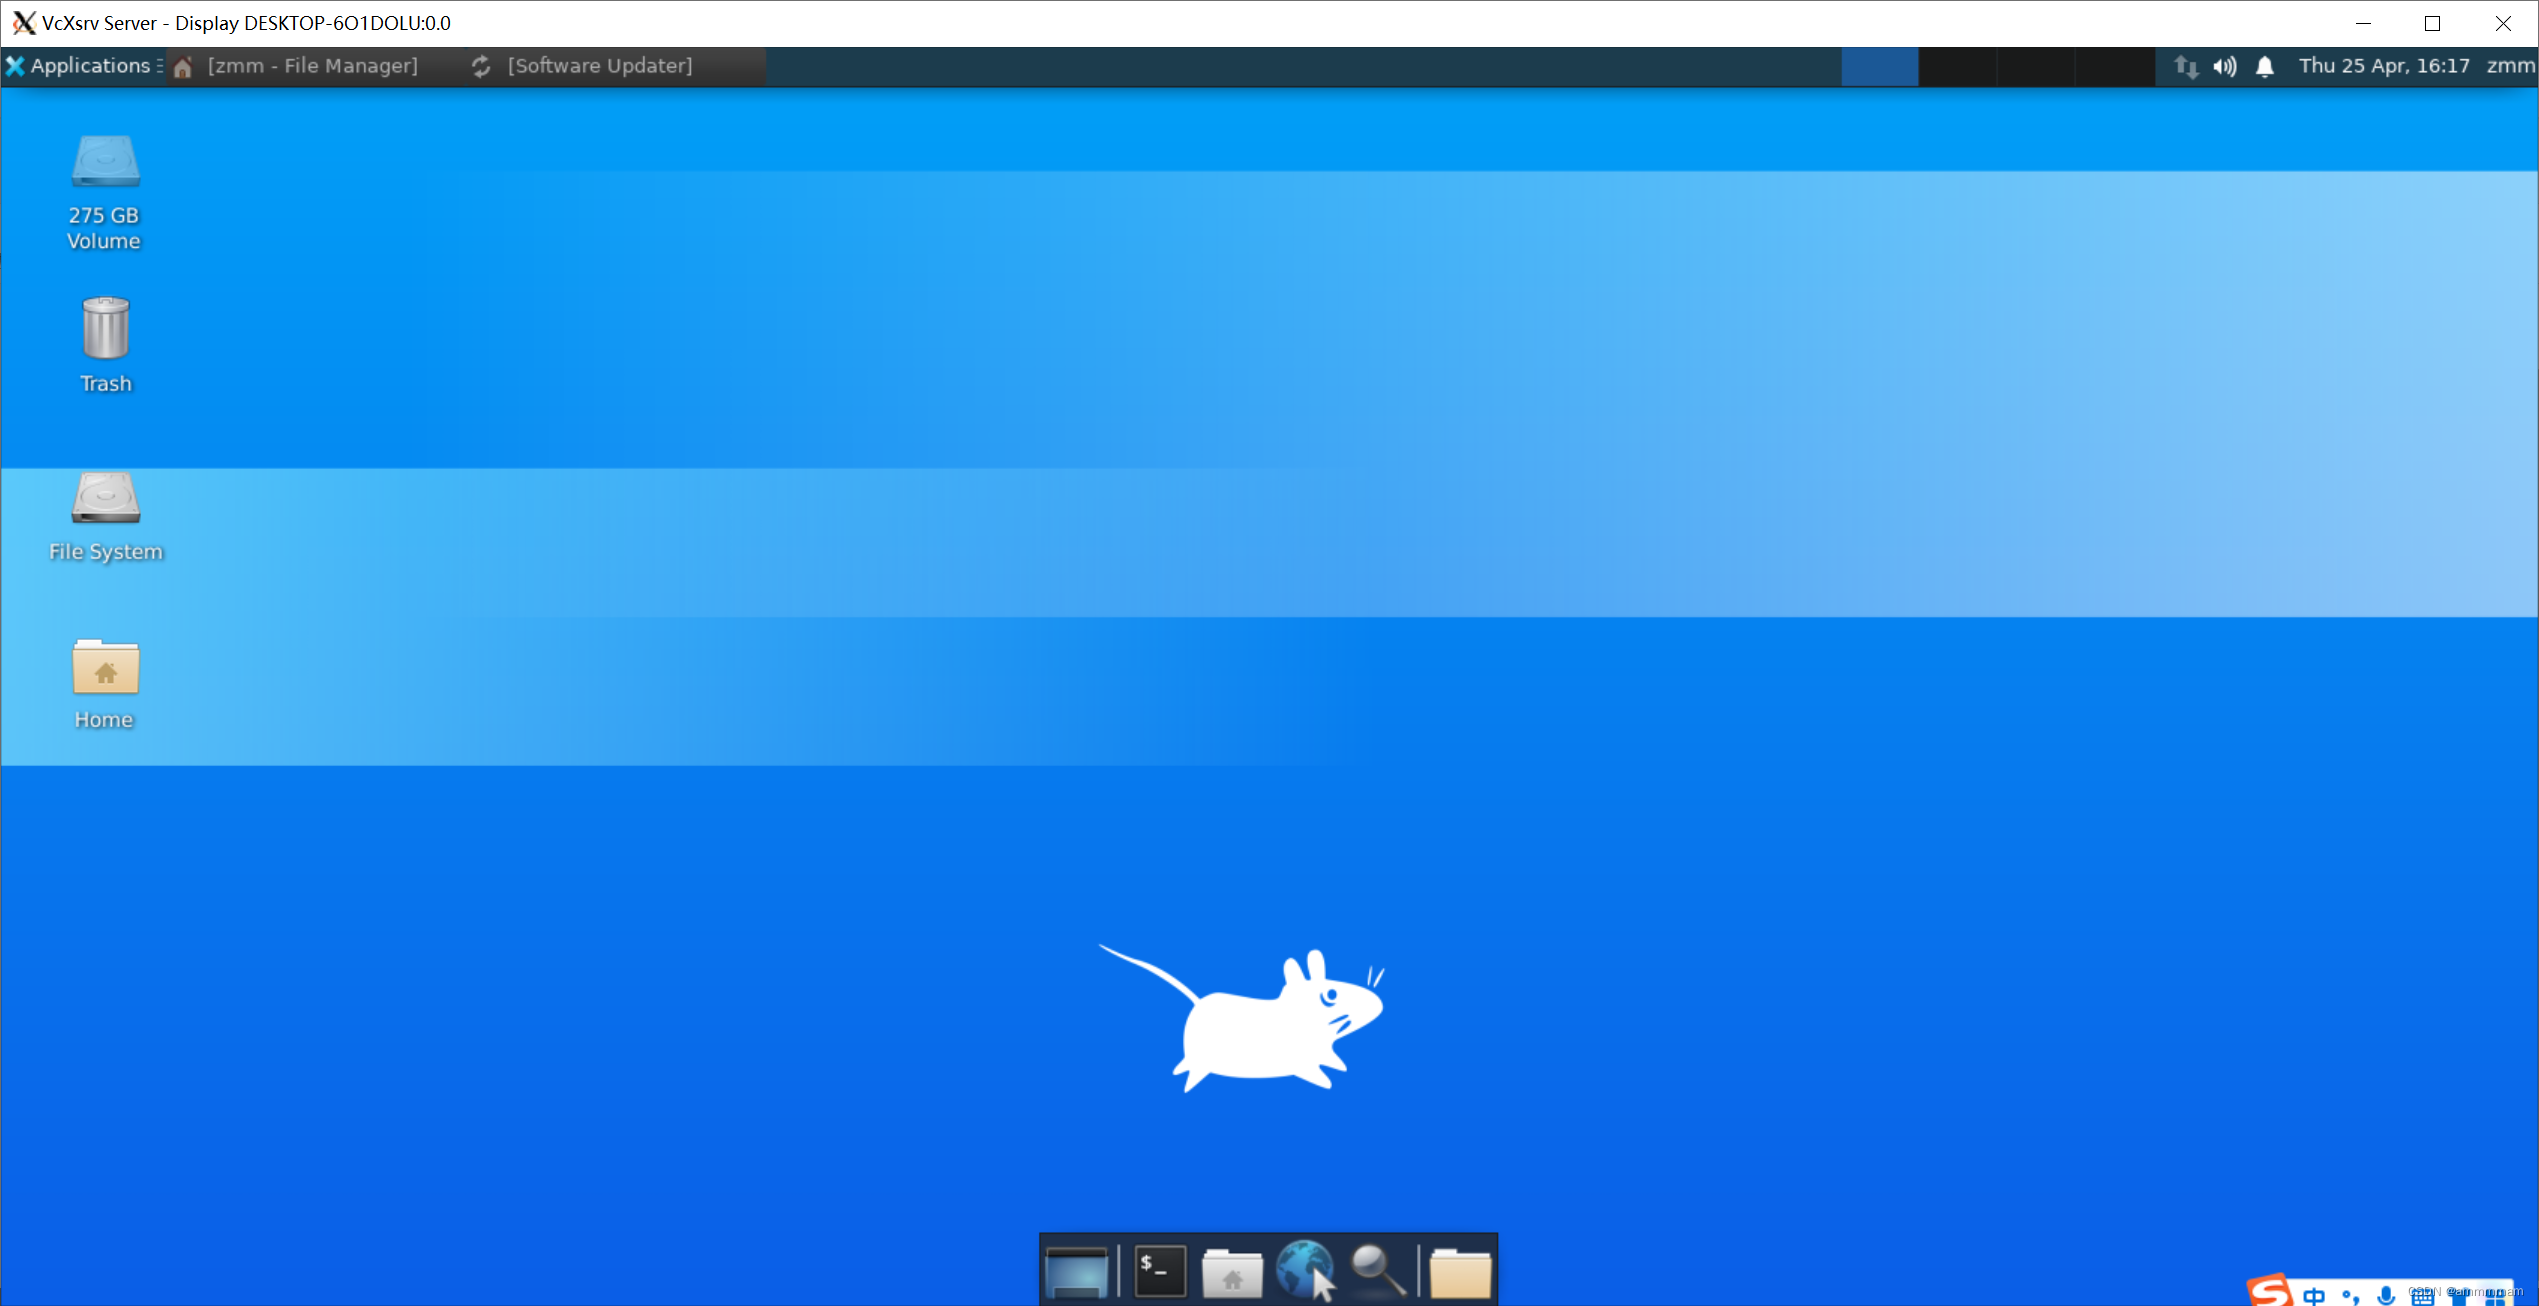Launch the terminal emulator from dock
The image size is (2539, 1306).
tap(1159, 1271)
